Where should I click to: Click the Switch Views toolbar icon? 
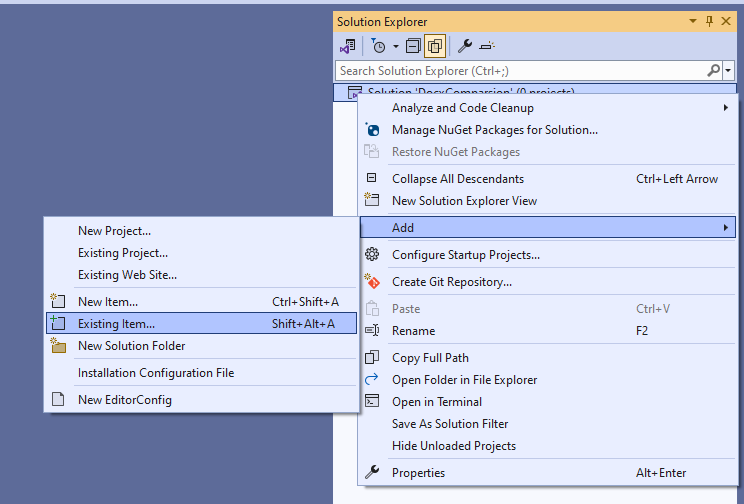347,46
